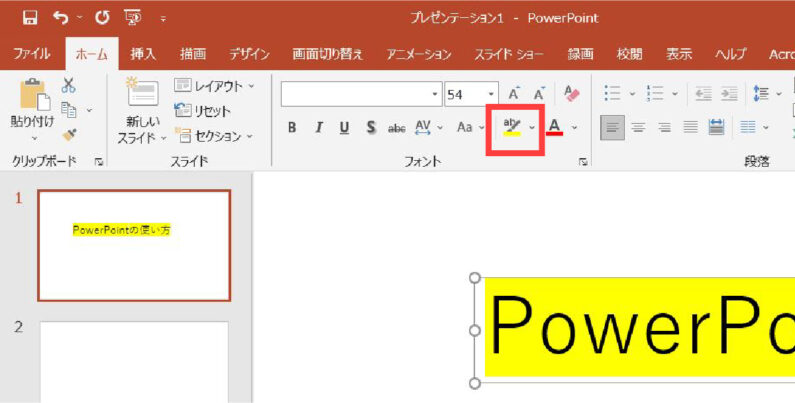Open the ヘルプ tab
The image size is (795, 403).
731,54
